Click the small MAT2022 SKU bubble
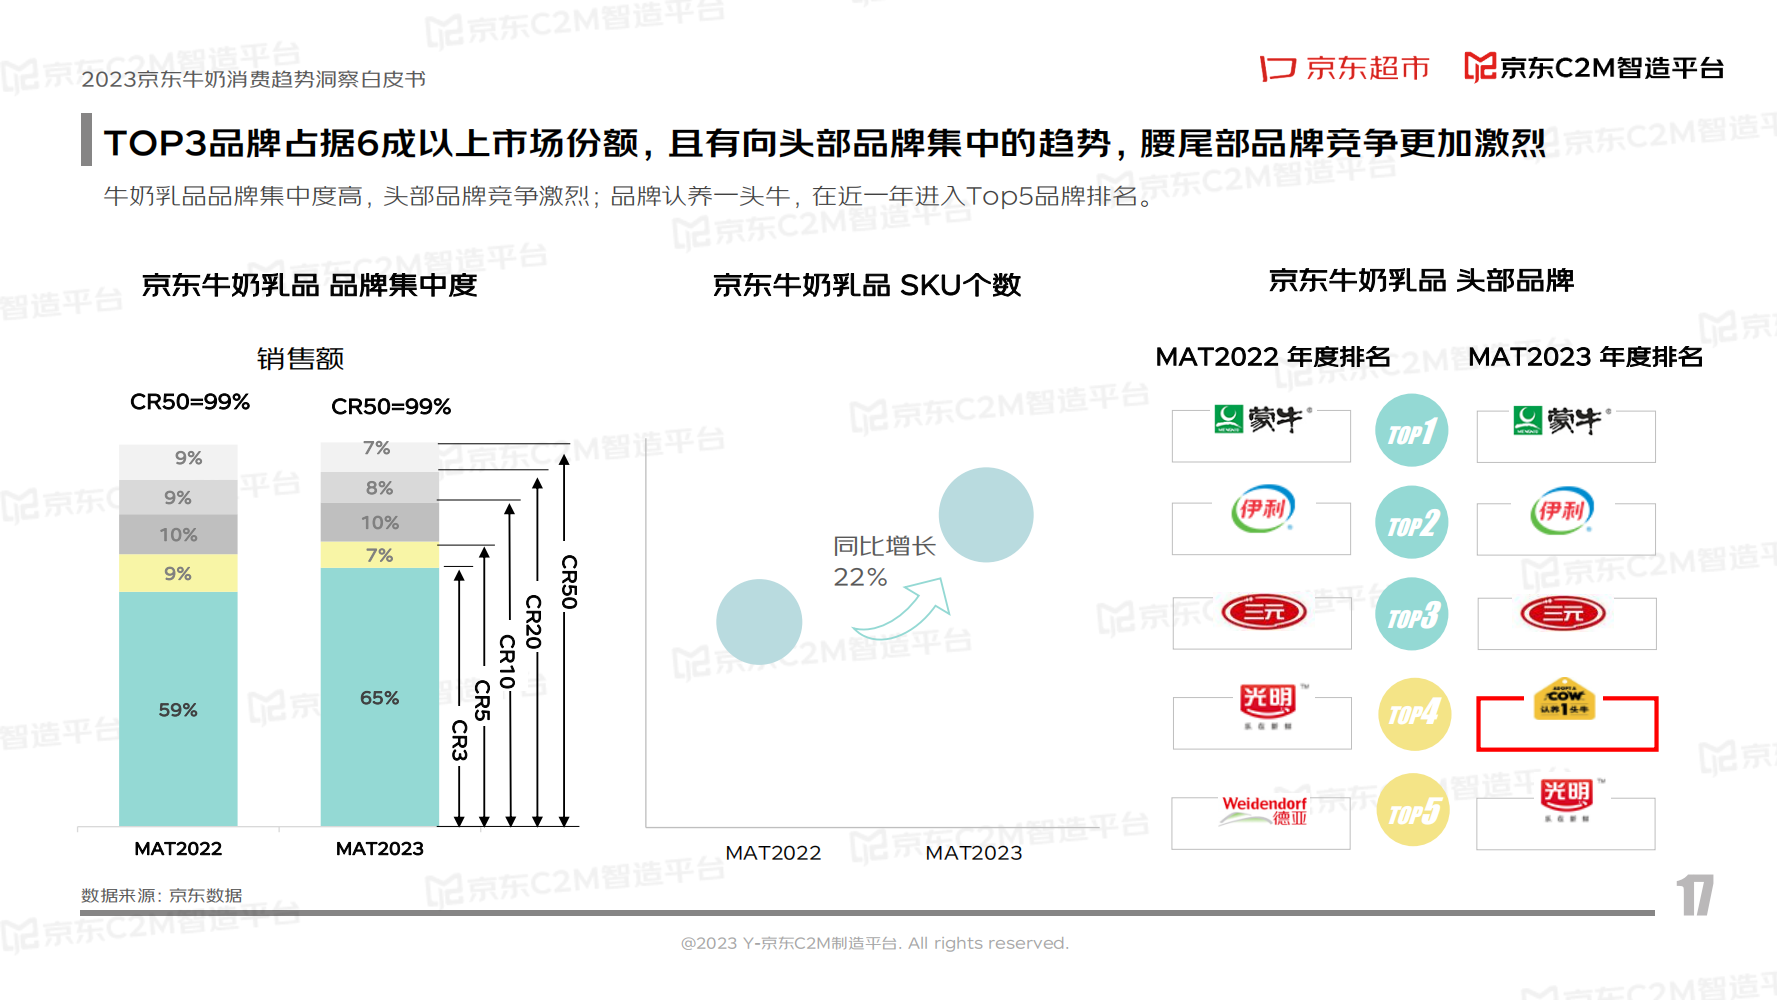The image size is (1778, 1000). click(759, 622)
